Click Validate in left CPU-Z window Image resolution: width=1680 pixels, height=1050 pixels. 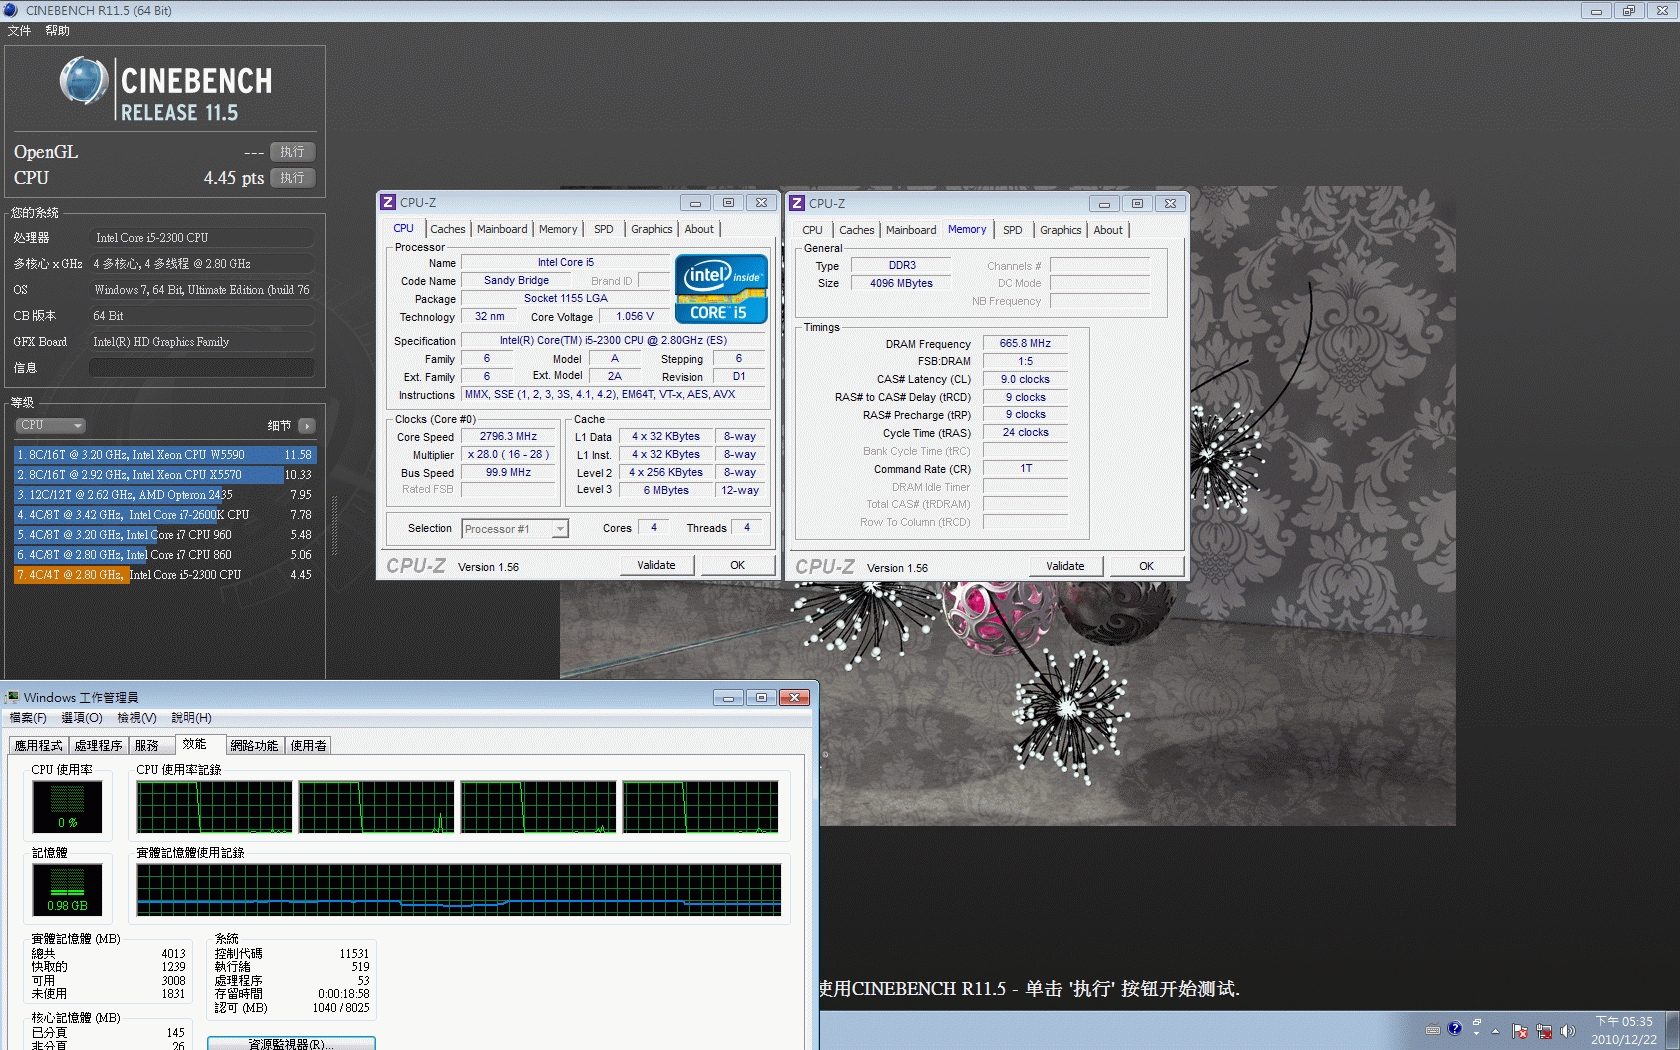[656, 565]
